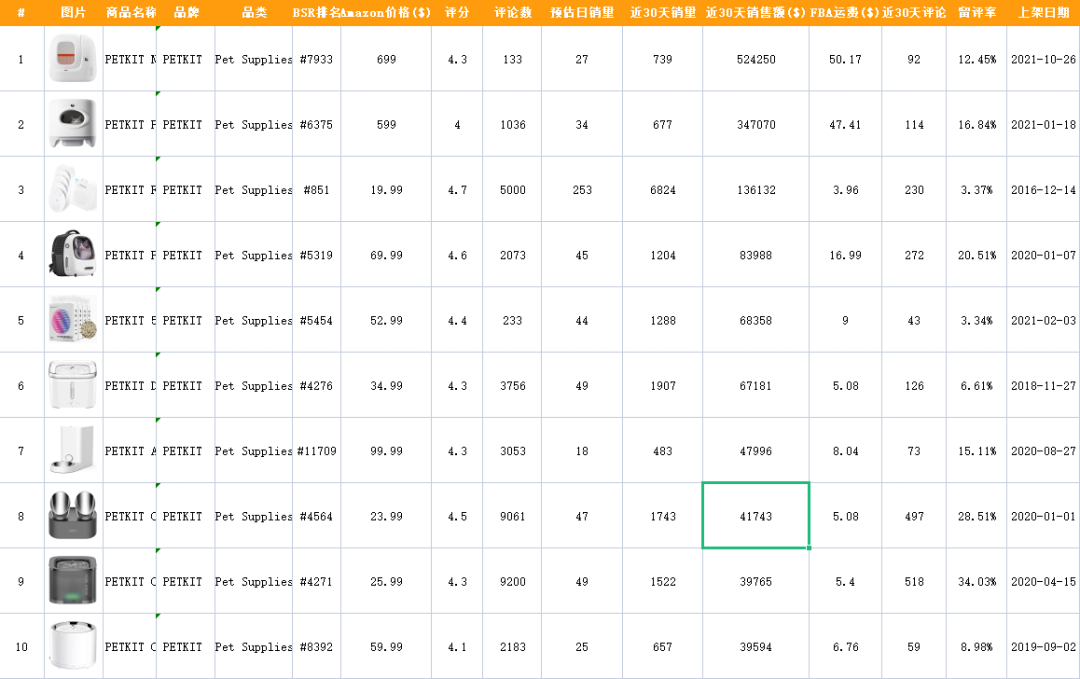Click the 评论数 column header
Image resolution: width=1080 pixels, height=679 pixels.
[512, 12]
